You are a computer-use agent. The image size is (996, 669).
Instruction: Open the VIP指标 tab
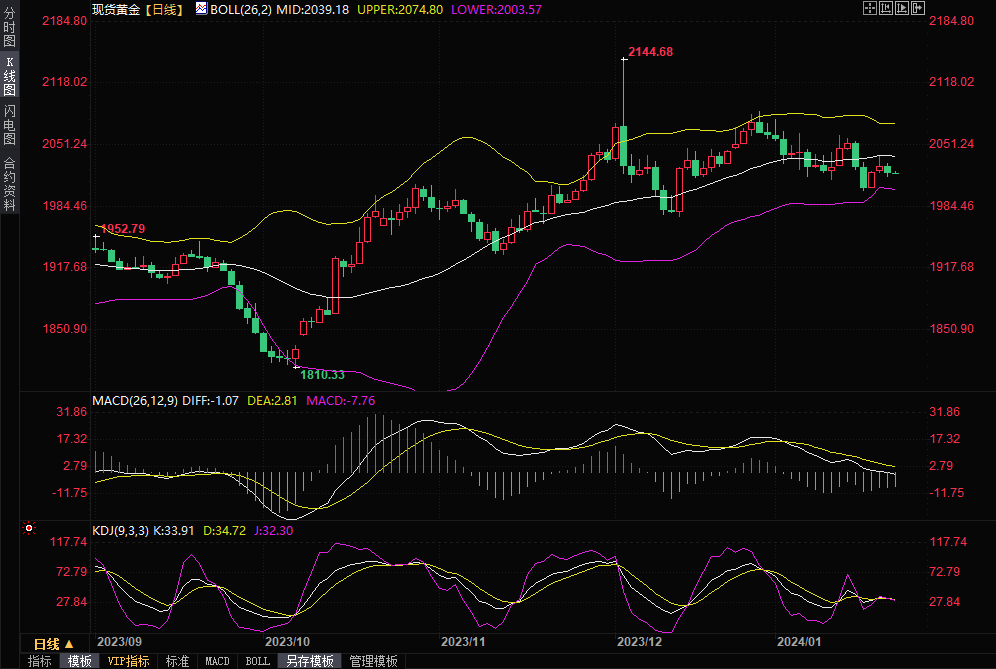coord(129,661)
